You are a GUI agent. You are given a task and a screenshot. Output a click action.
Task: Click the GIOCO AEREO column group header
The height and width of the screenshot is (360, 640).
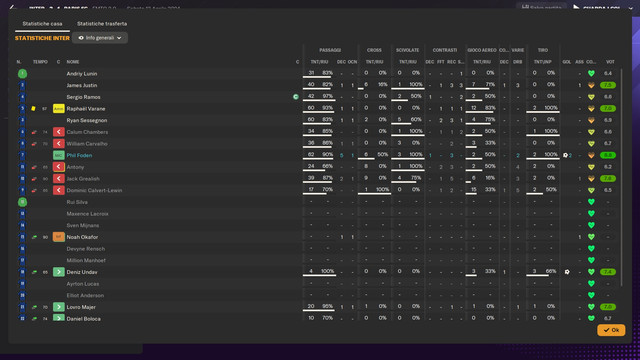point(482,50)
